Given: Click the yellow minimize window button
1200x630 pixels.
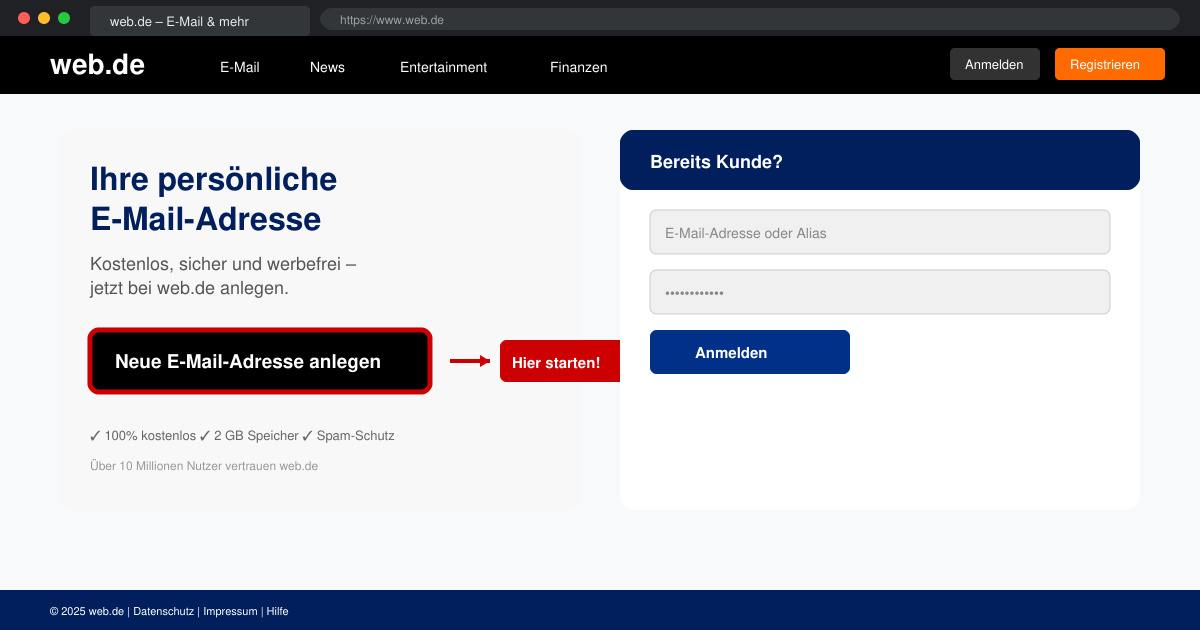Looking at the screenshot, I should coord(44,18).
